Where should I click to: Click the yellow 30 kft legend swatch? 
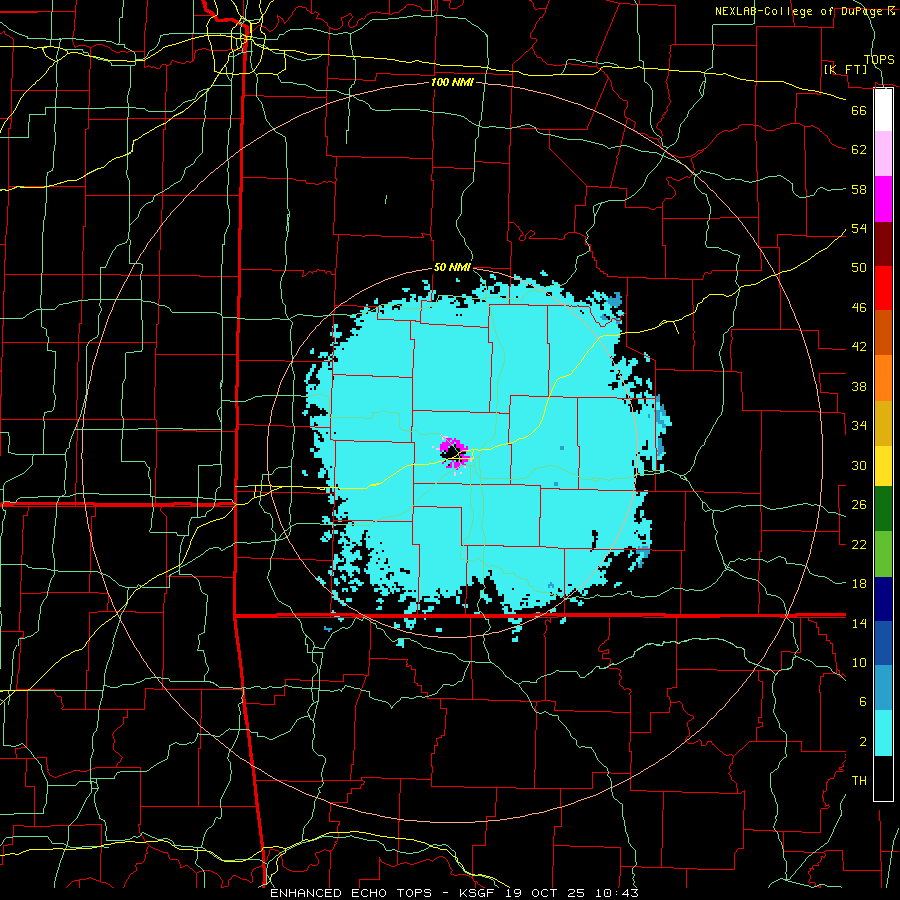[883, 466]
